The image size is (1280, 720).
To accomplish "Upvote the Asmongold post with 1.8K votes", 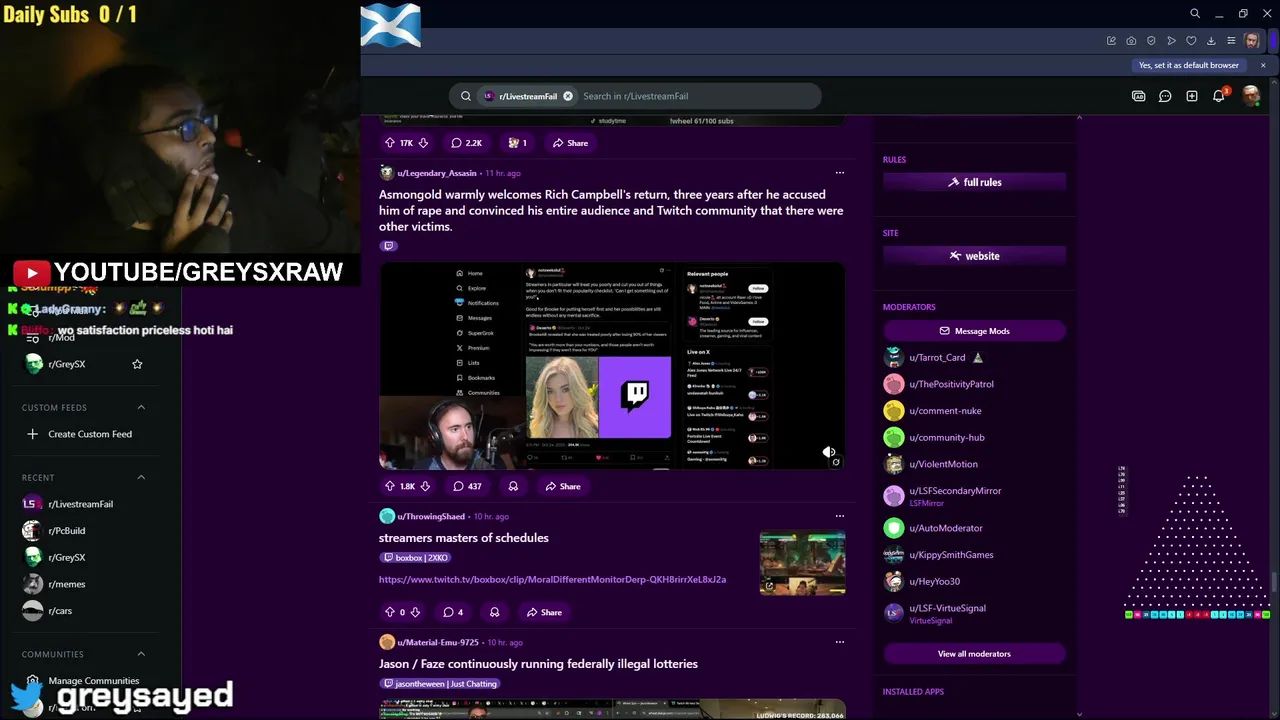I will point(390,486).
